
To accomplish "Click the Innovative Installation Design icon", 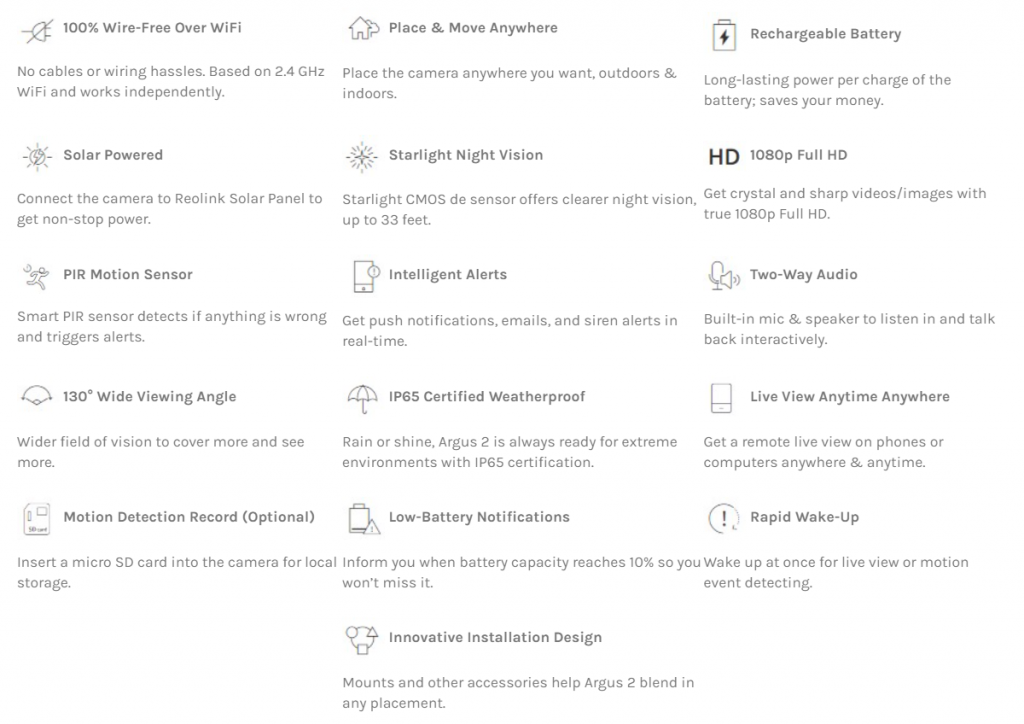I will 362,639.
